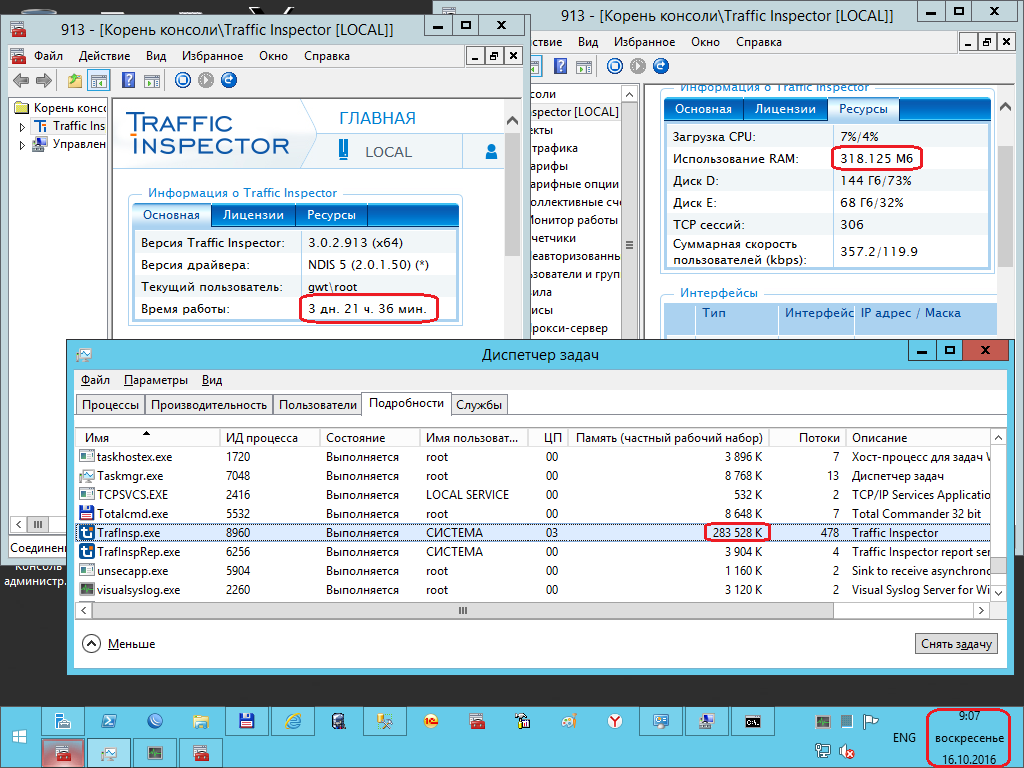Image resolution: width=1024 pixels, height=768 pixels.
Task: Click the scroll-down arrow of the process list
Action: (x=998, y=593)
